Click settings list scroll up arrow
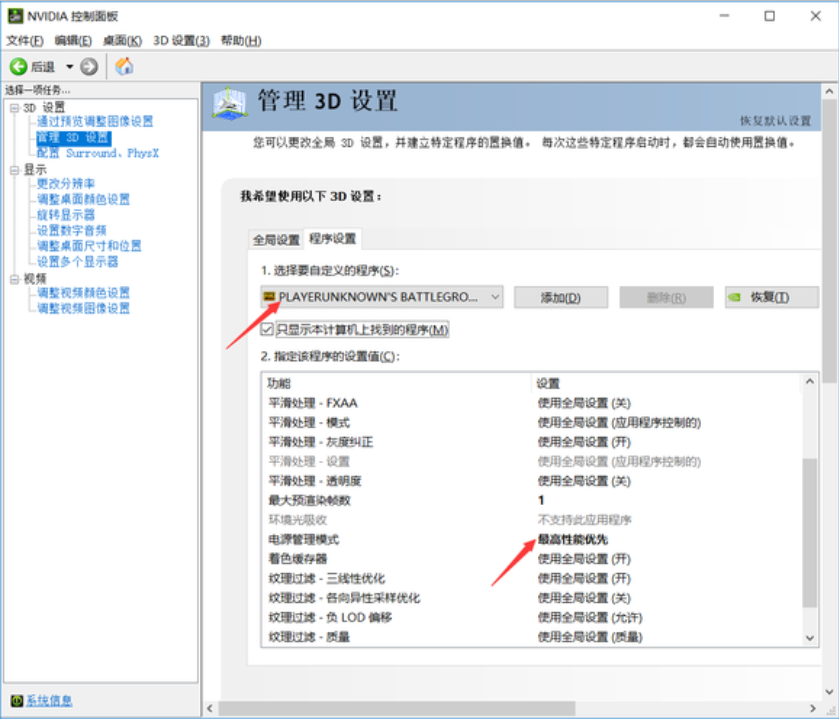Image resolution: width=839 pixels, height=719 pixels. point(810,381)
